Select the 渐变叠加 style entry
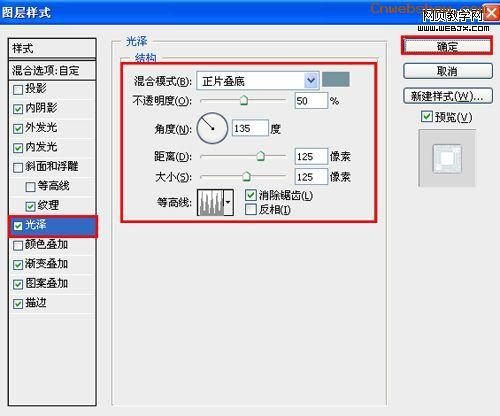 46,264
